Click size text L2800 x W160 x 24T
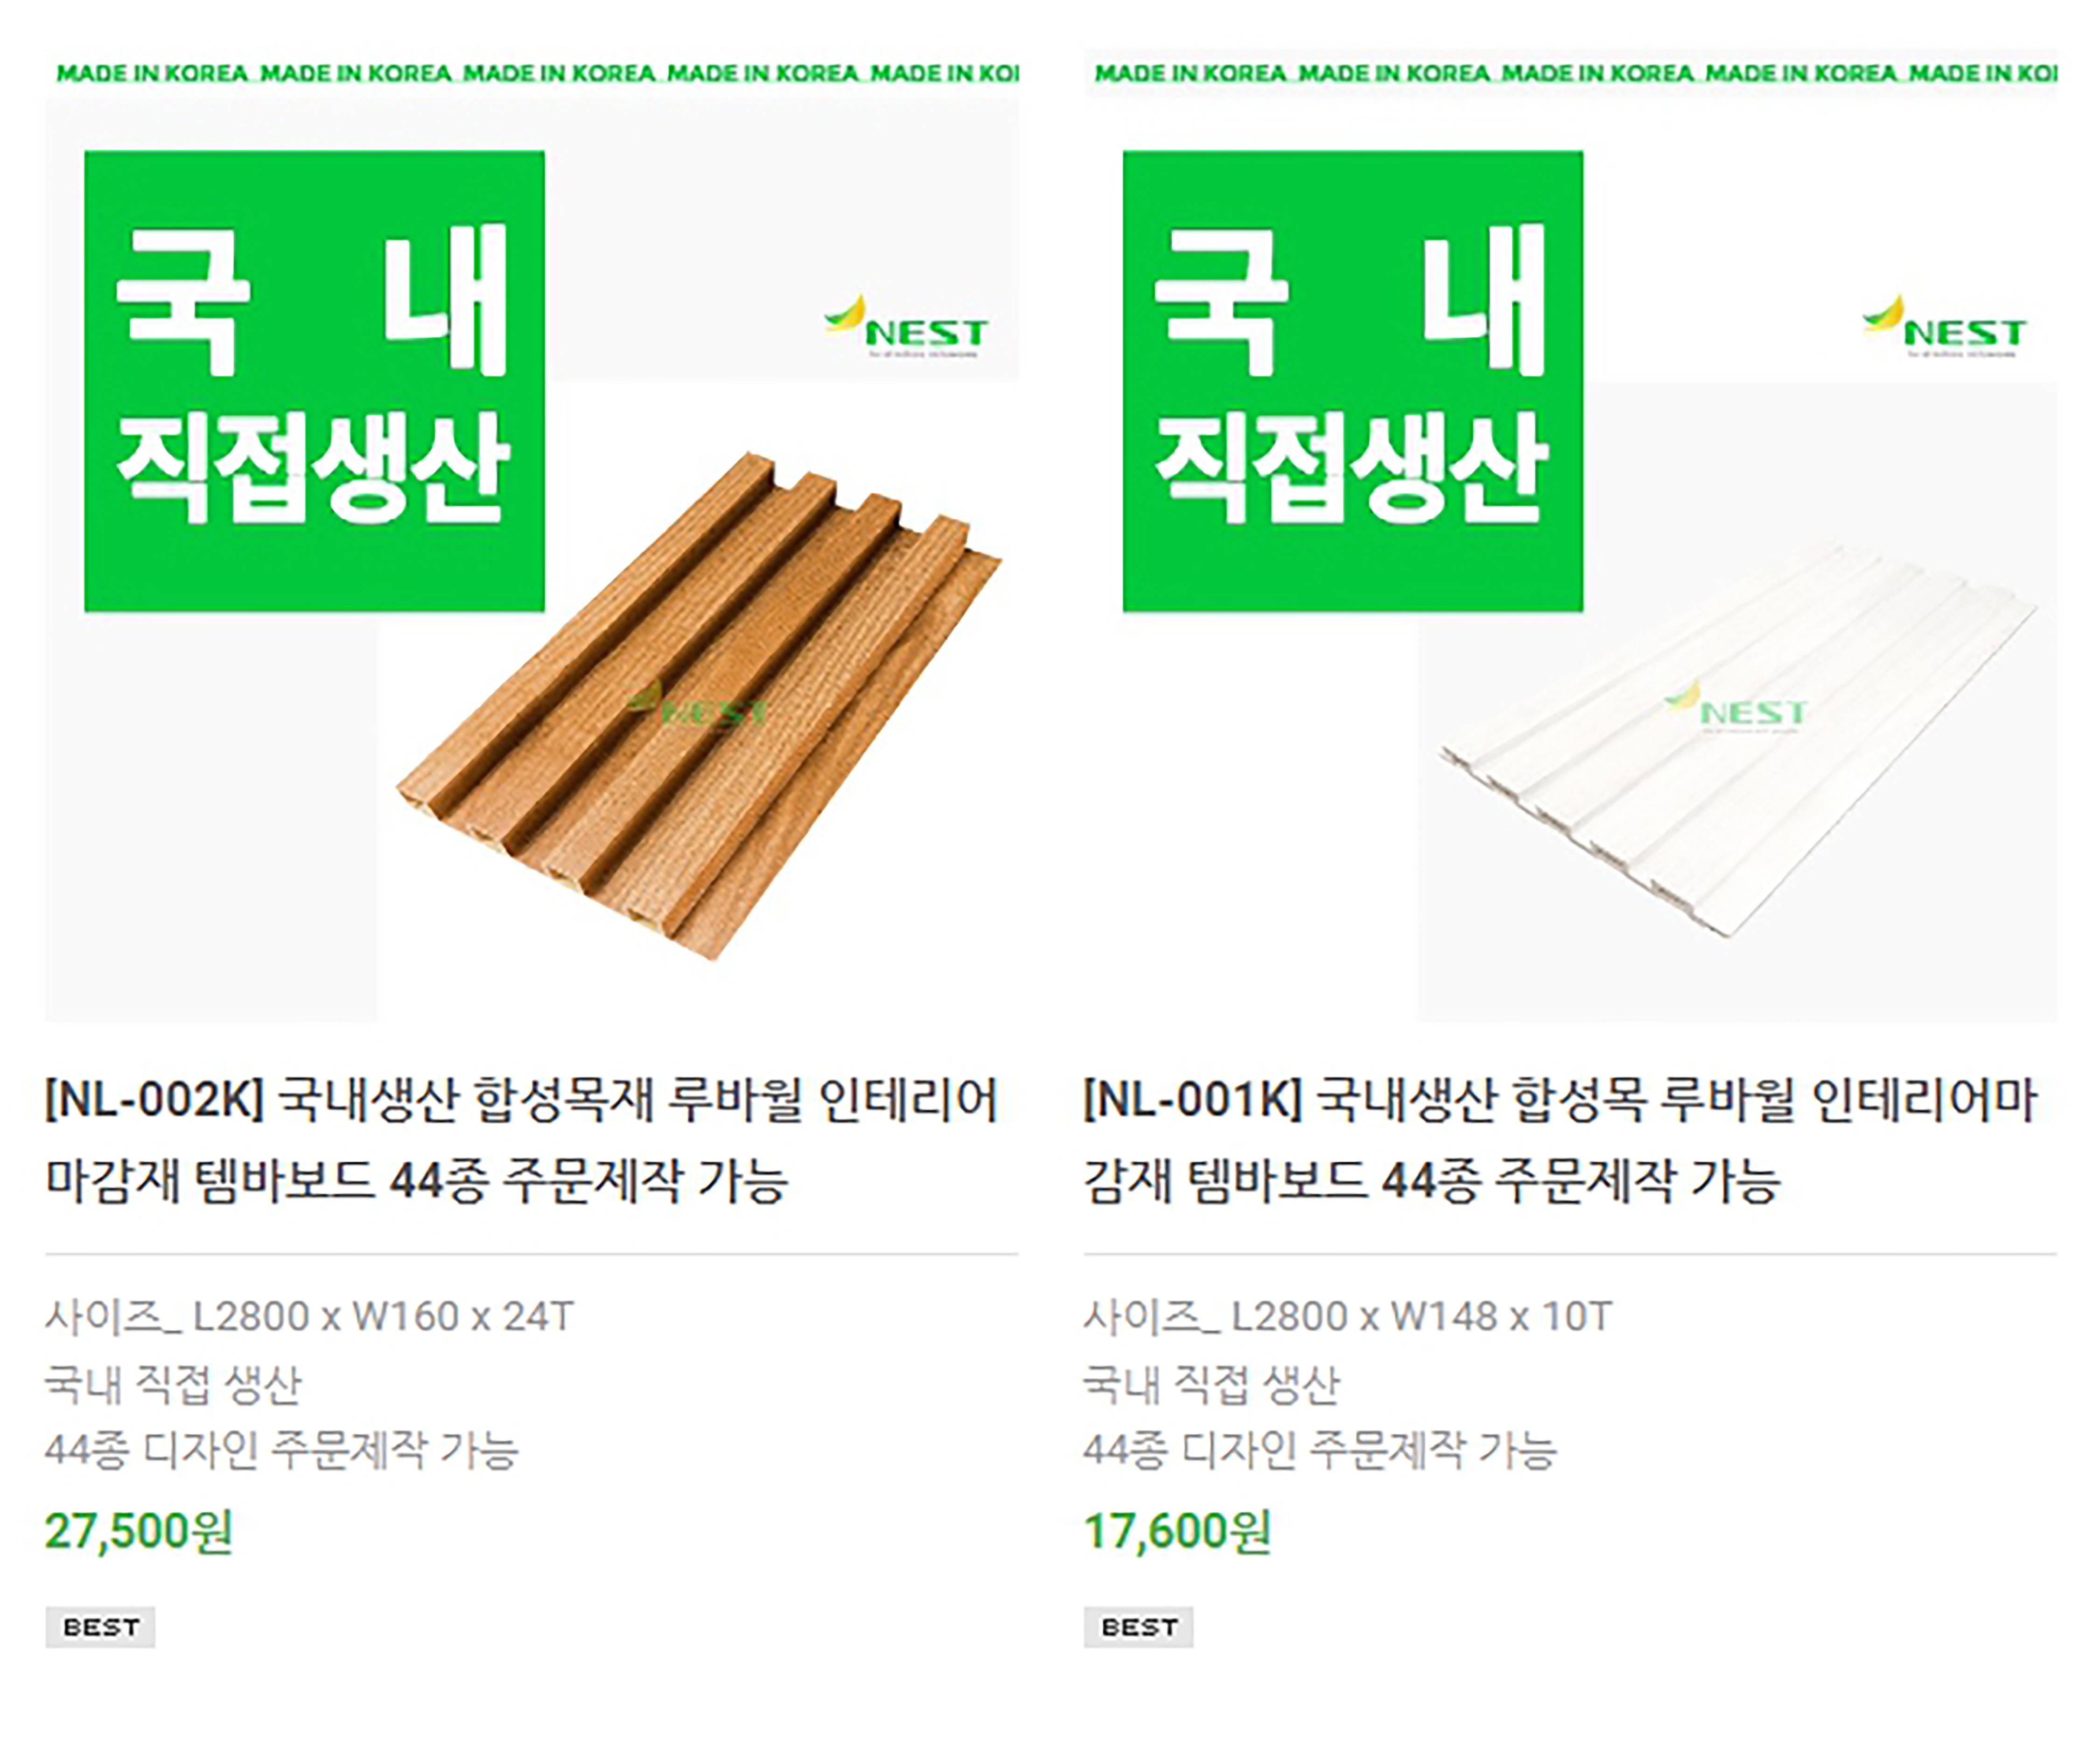Image resolution: width=2100 pixels, height=1759 pixels. point(384,1316)
